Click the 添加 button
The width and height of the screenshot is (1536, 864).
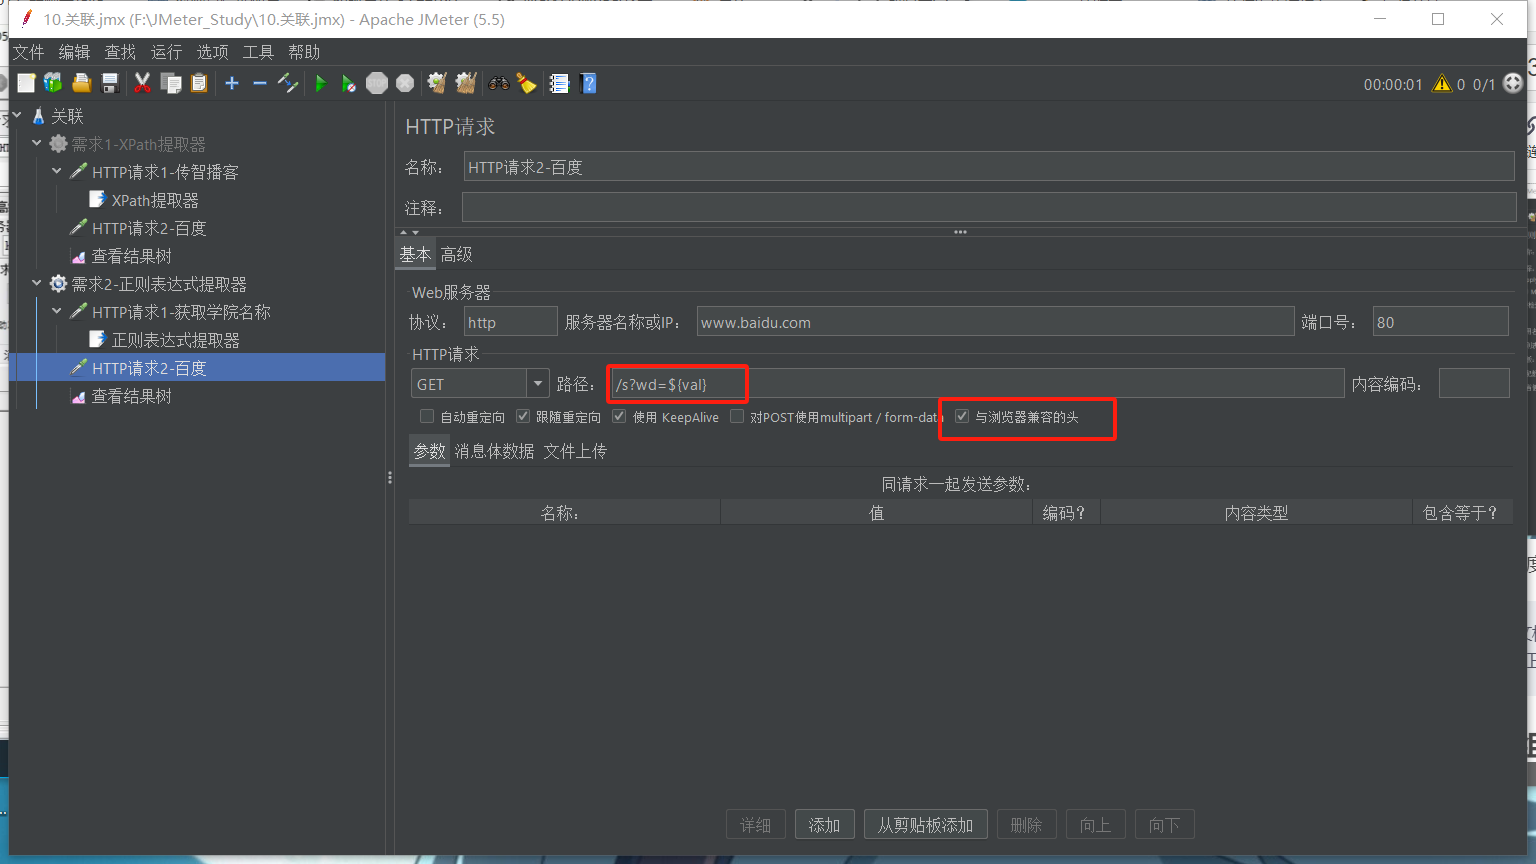pyautogui.click(x=824, y=825)
